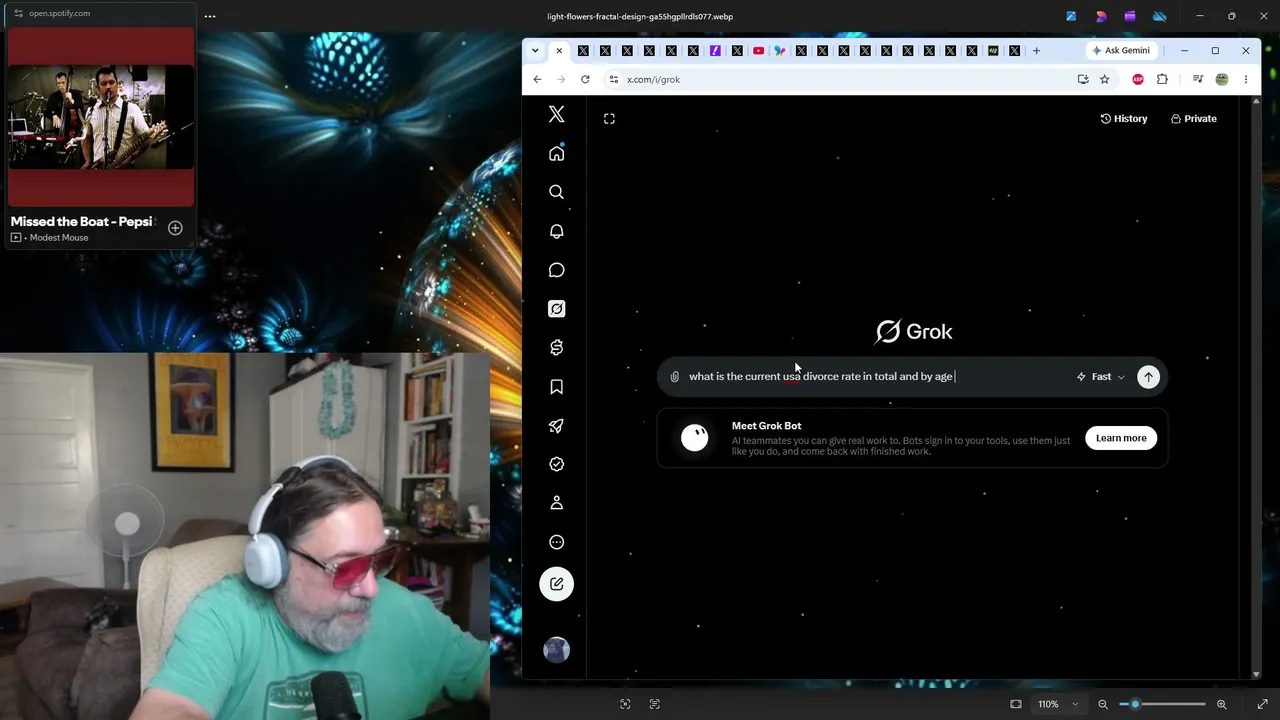The height and width of the screenshot is (720, 1280).
Task: Click the fit-to-window icon
Action: pyautogui.click(x=1016, y=704)
